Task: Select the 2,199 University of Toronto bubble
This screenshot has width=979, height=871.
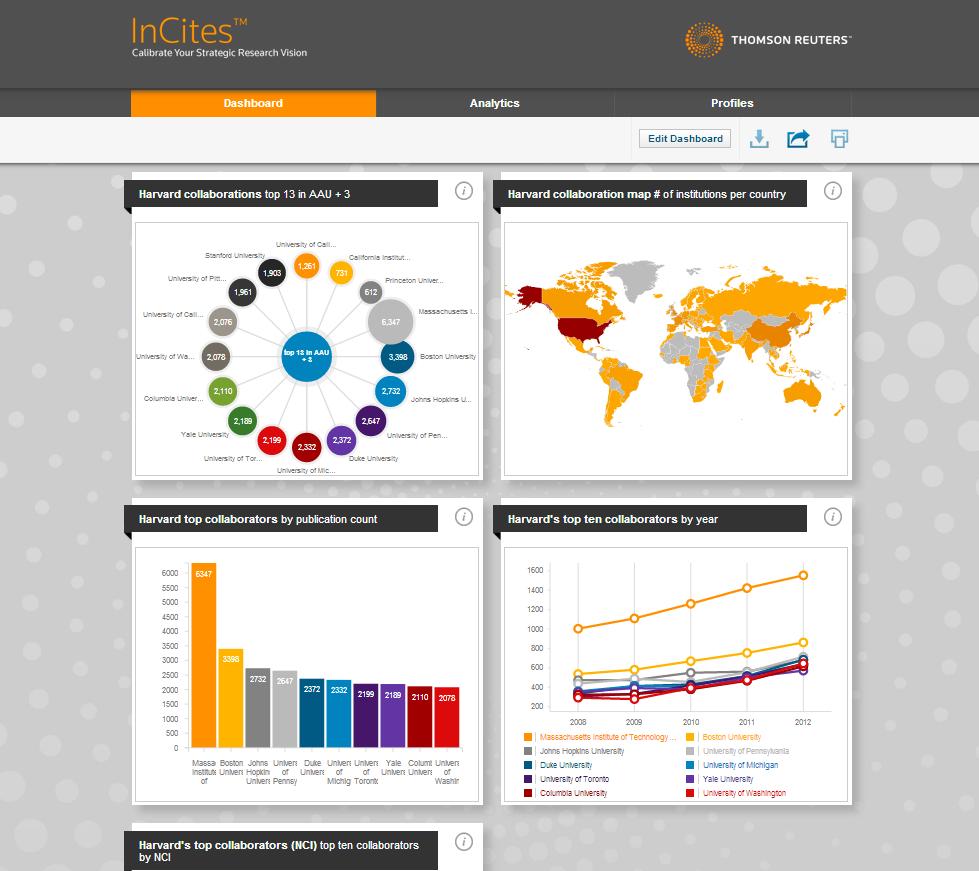Action: click(272, 440)
